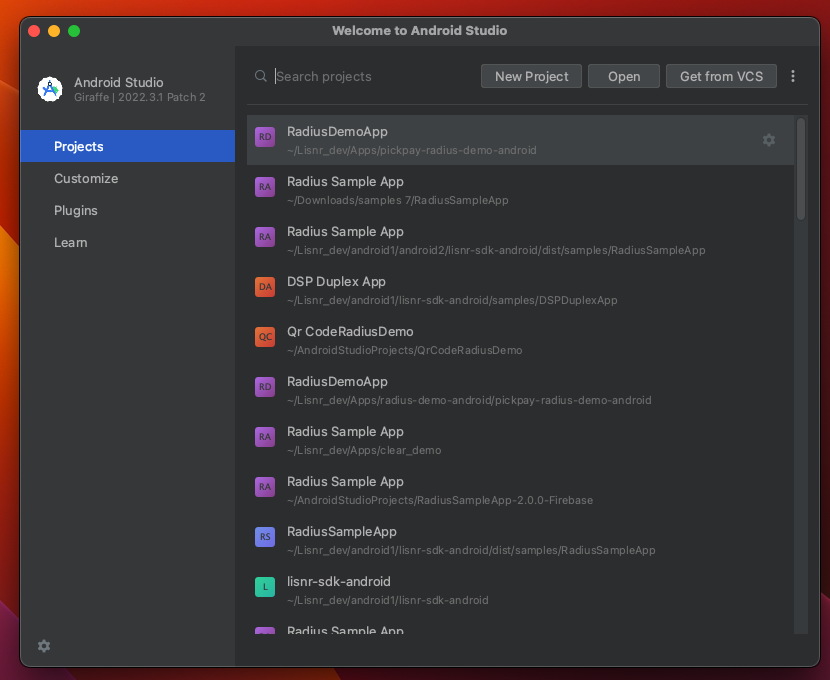Open the three-dot overflow menu
Screen dimensions: 830x680
(x=793, y=75)
